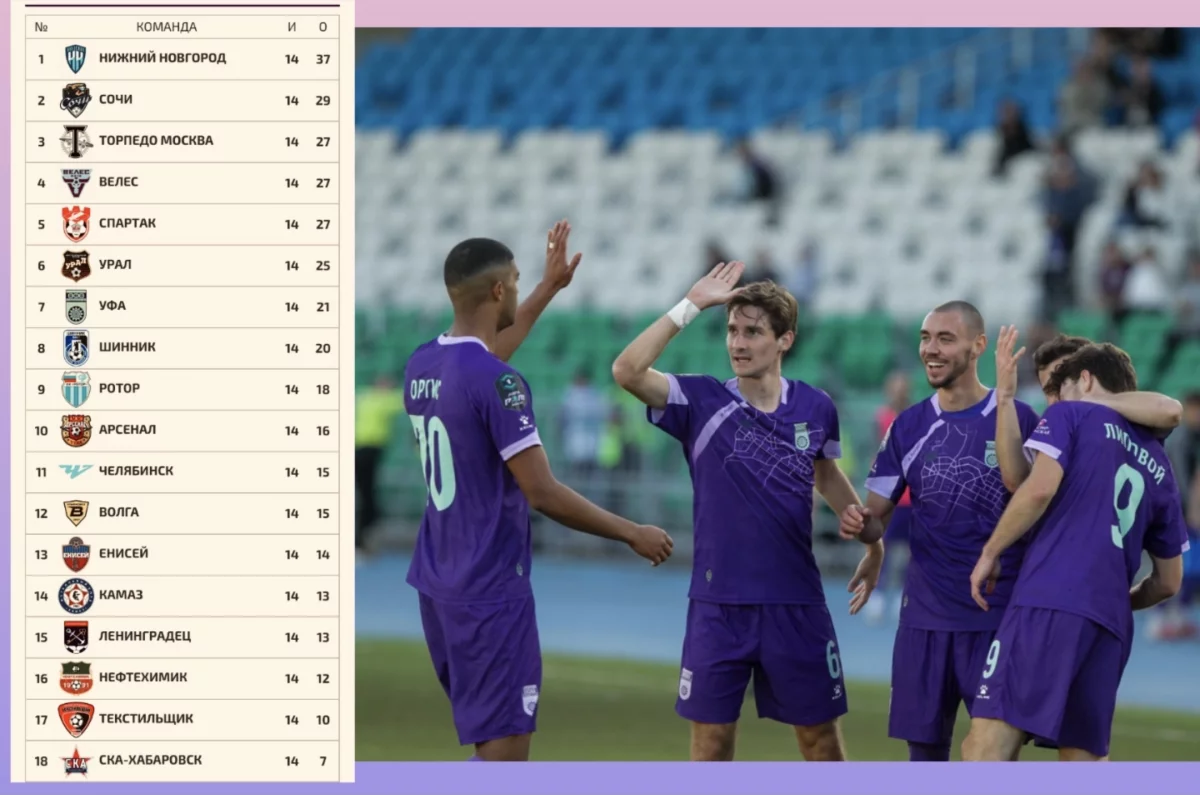Click the Текстильщик club logo
The width and height of the screenshot is (1200, 795).
click(x=75, y=719)
